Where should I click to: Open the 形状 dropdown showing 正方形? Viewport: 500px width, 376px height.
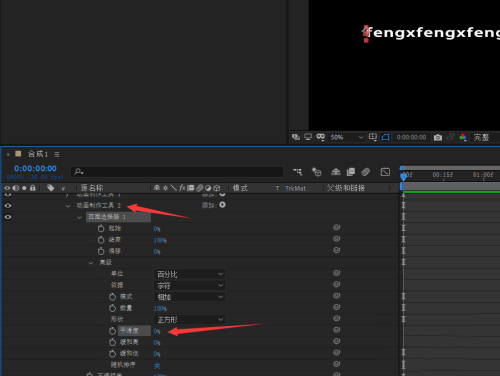pos(189,320)
